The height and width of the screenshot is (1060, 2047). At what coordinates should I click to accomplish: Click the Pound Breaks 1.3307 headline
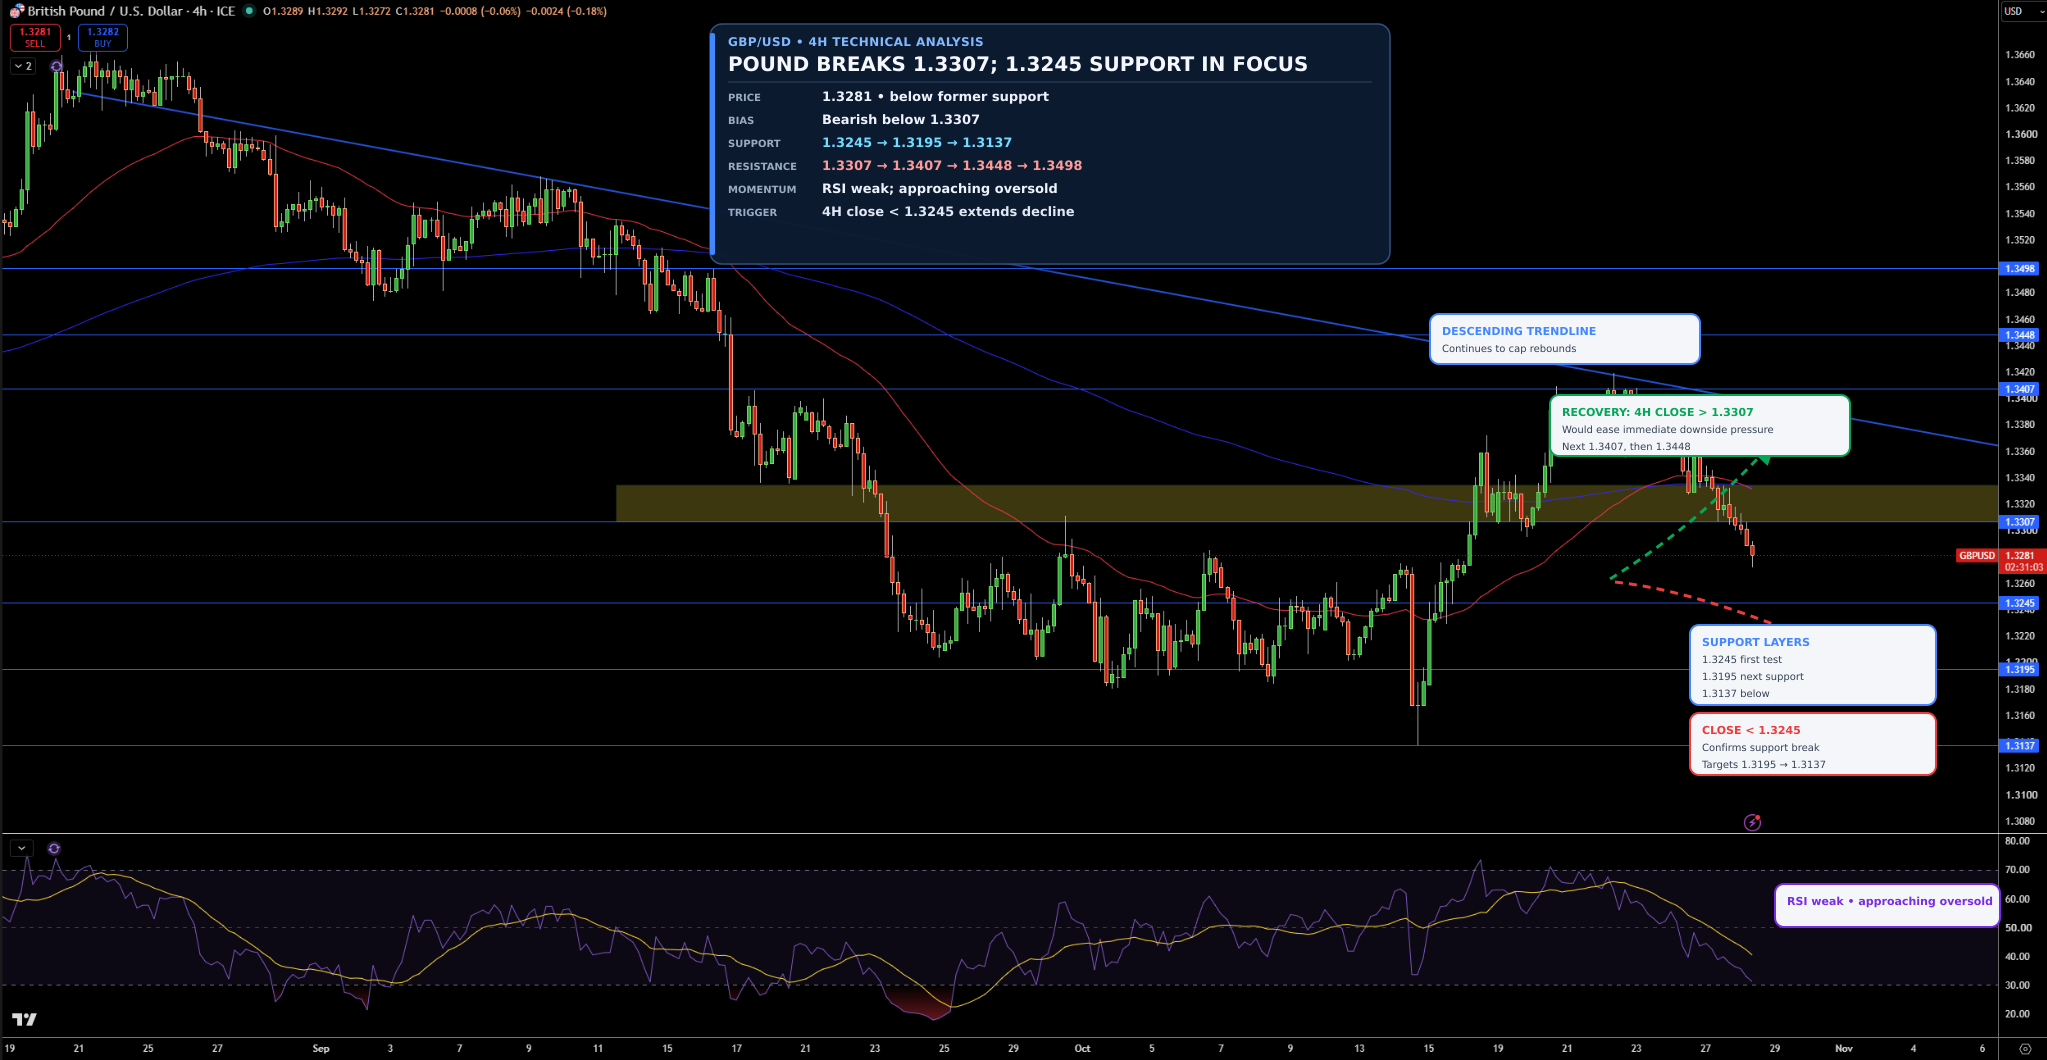(x=1017, y=64)
